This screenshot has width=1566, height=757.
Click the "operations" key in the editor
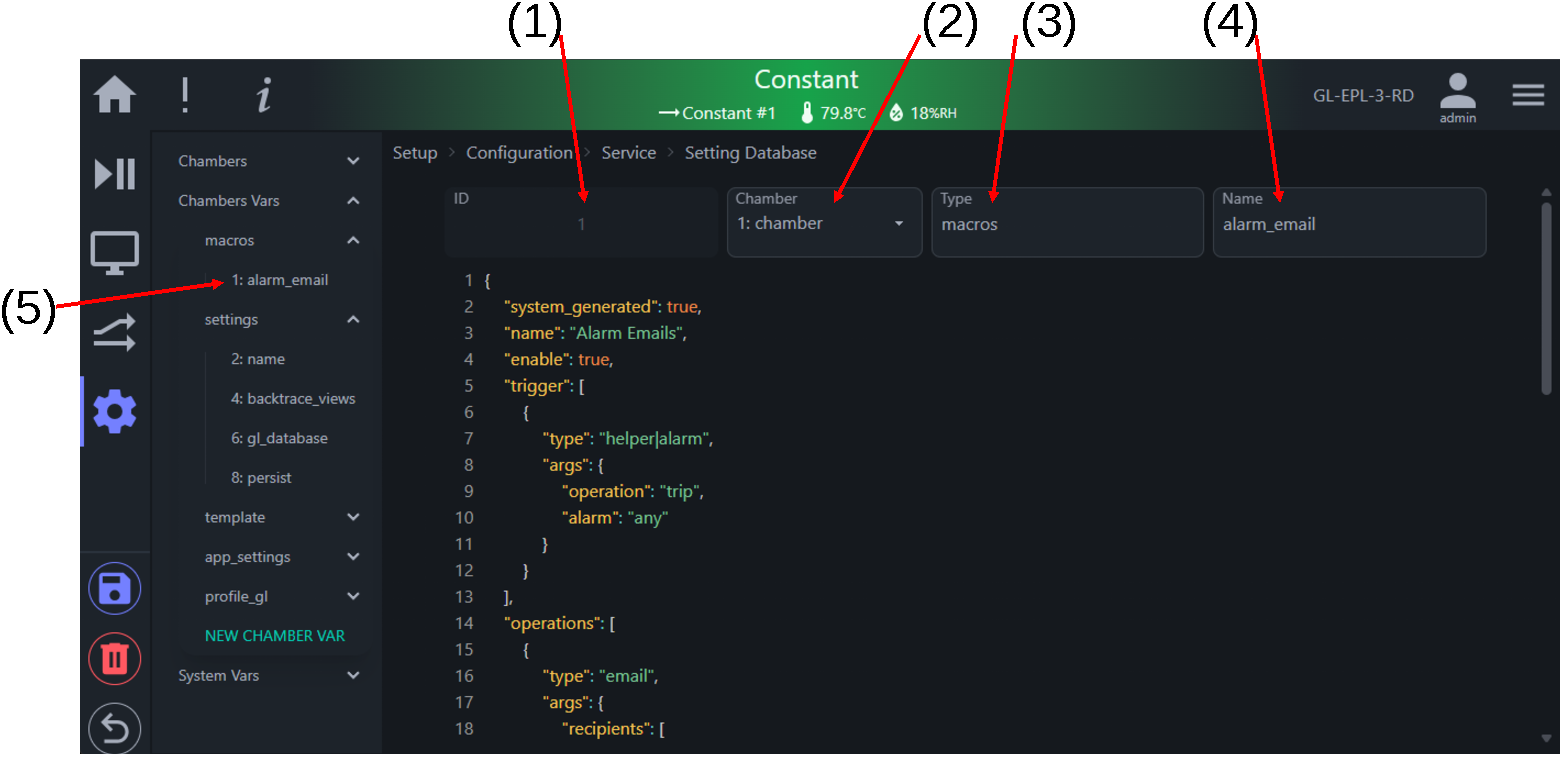pyautogui.click(x=550, y=623)
